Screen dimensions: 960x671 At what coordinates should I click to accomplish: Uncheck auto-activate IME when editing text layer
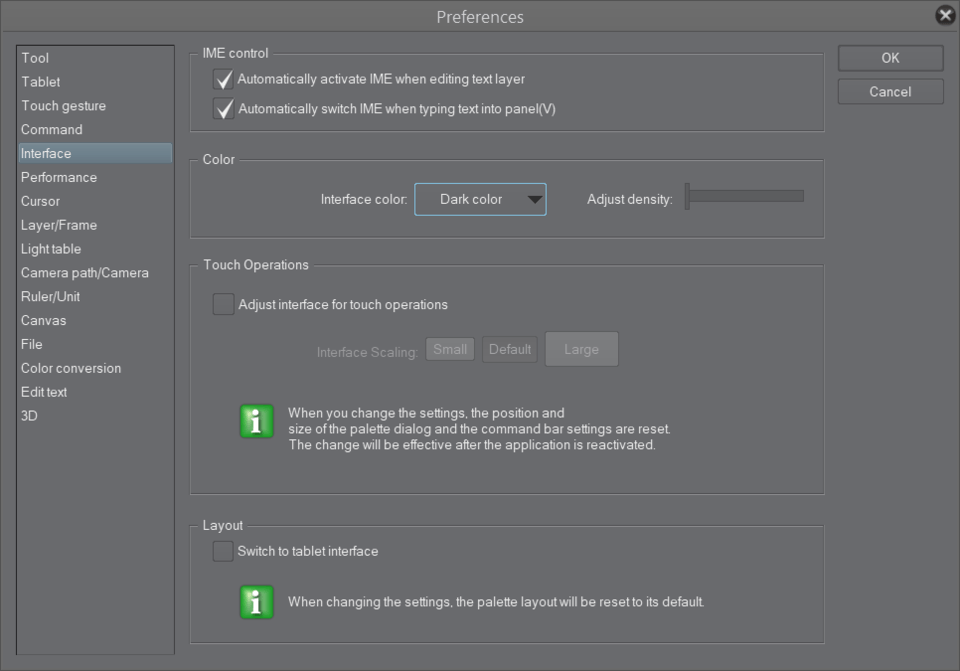[x=223, y=79]
